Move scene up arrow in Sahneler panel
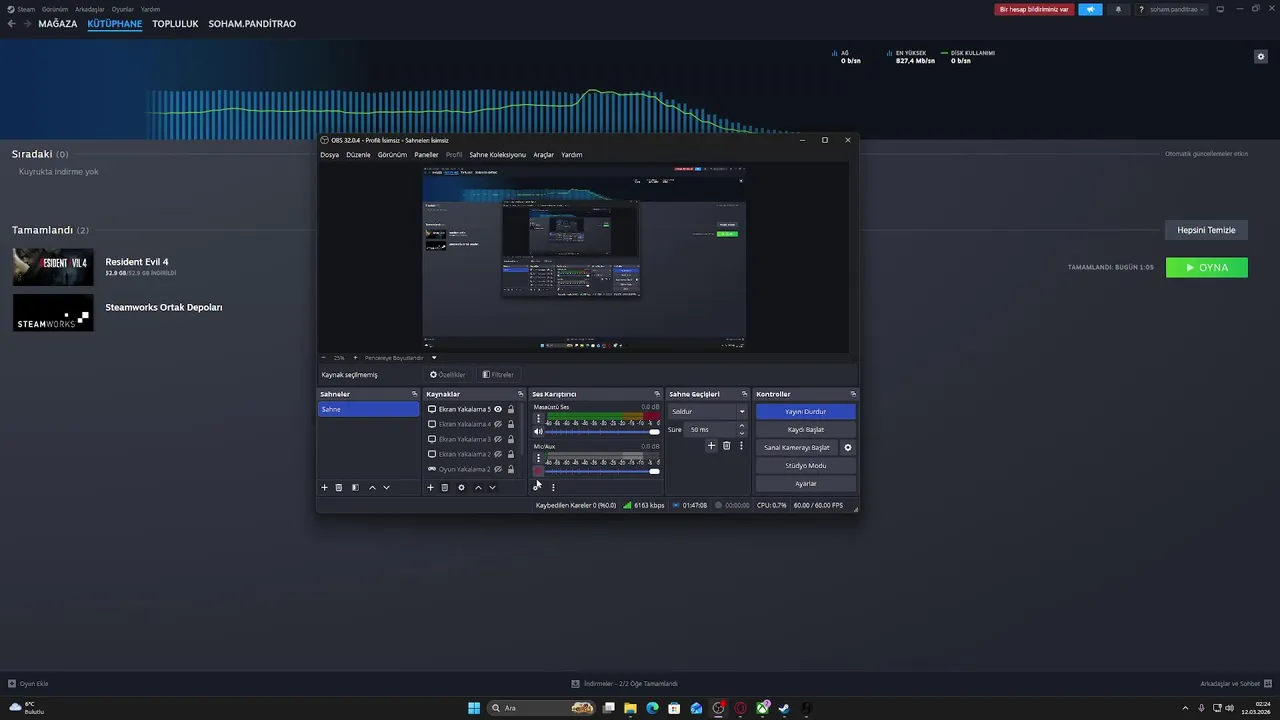The width and height of the screenshot is (1280, 720). pyautogui.click(x=372, y=487)
